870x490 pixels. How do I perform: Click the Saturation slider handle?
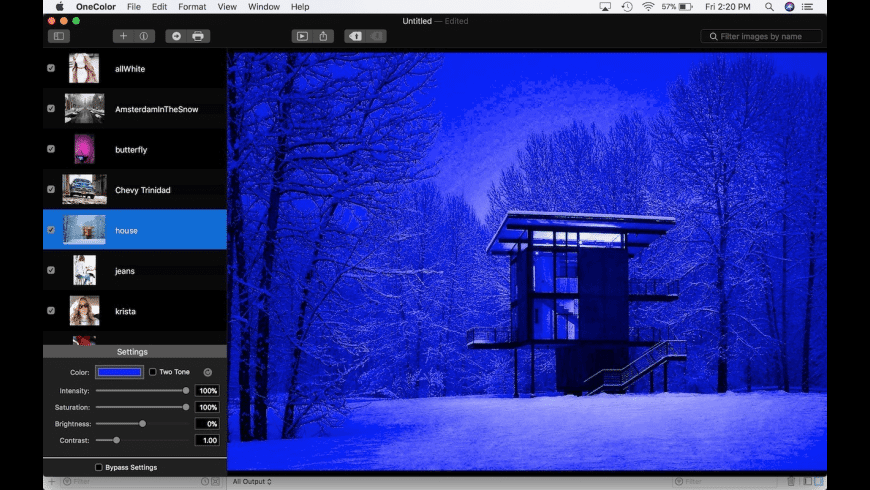tap(186, 407)
